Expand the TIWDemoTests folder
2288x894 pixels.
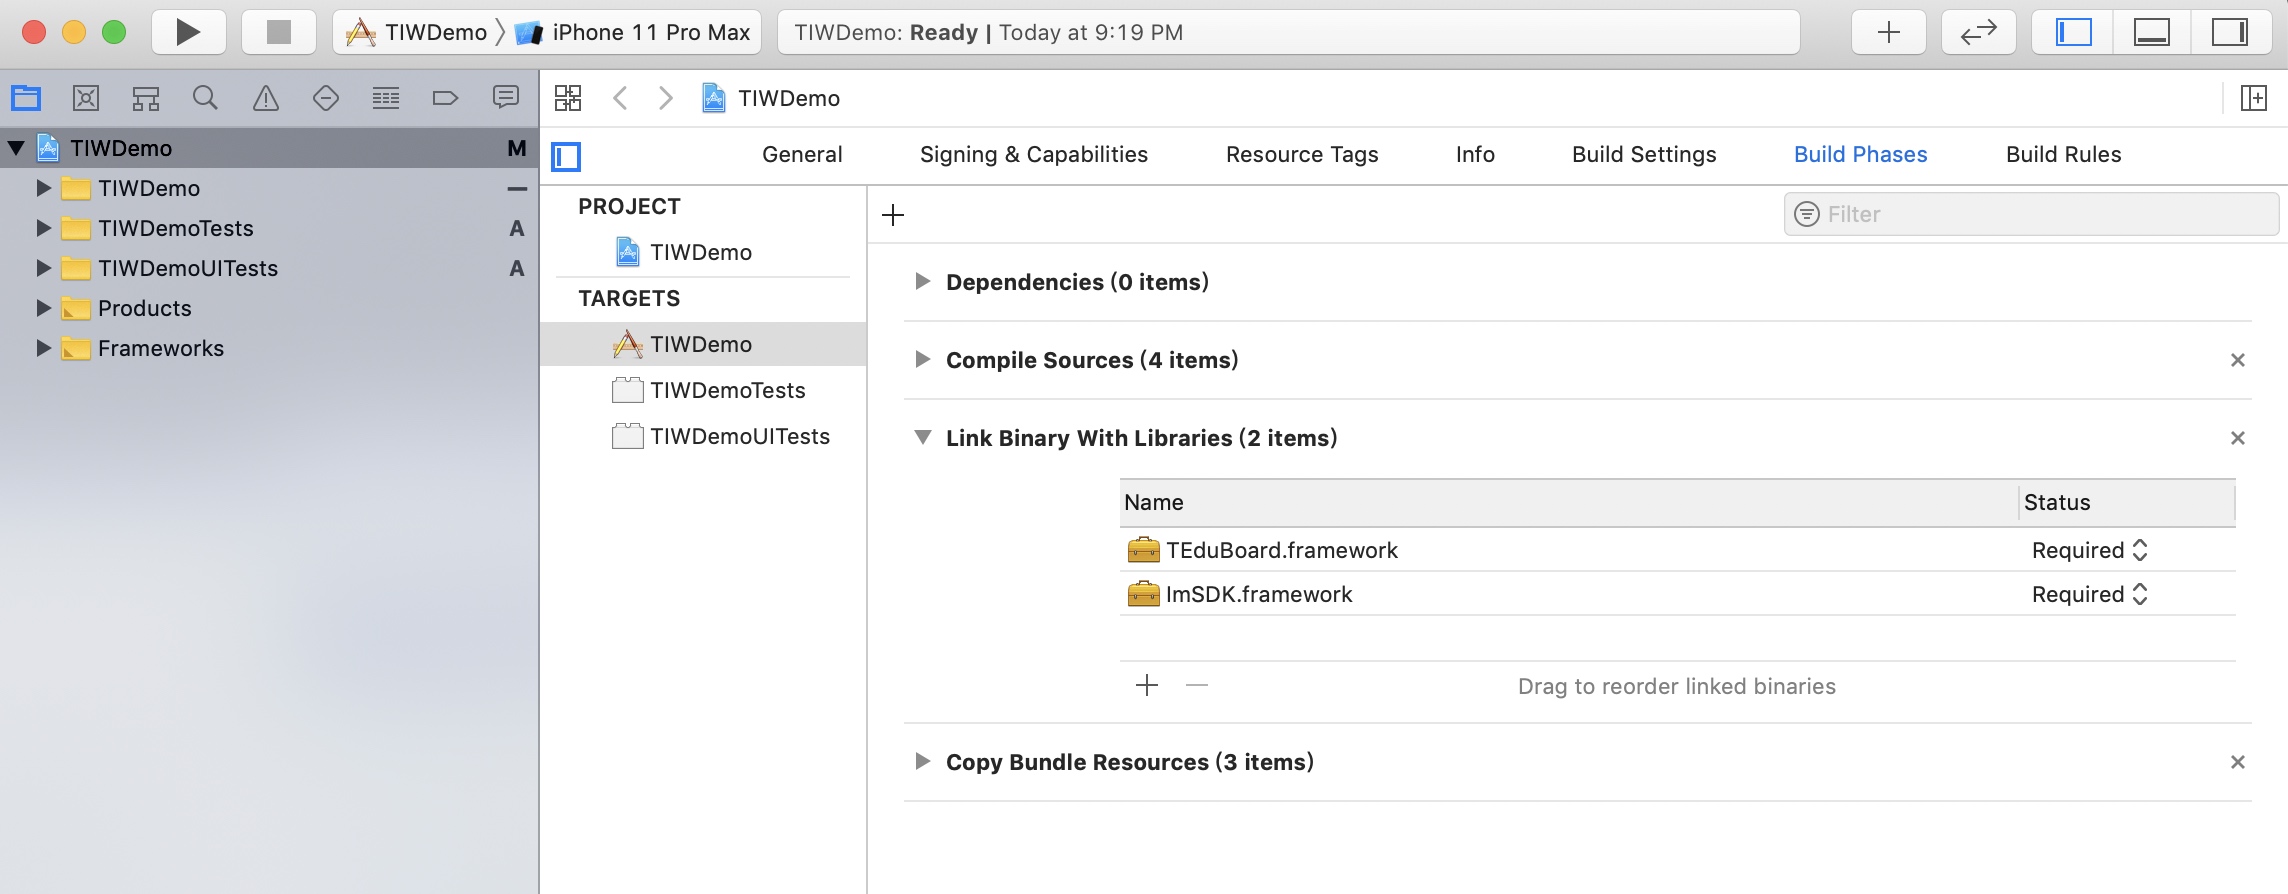(43, 228)
